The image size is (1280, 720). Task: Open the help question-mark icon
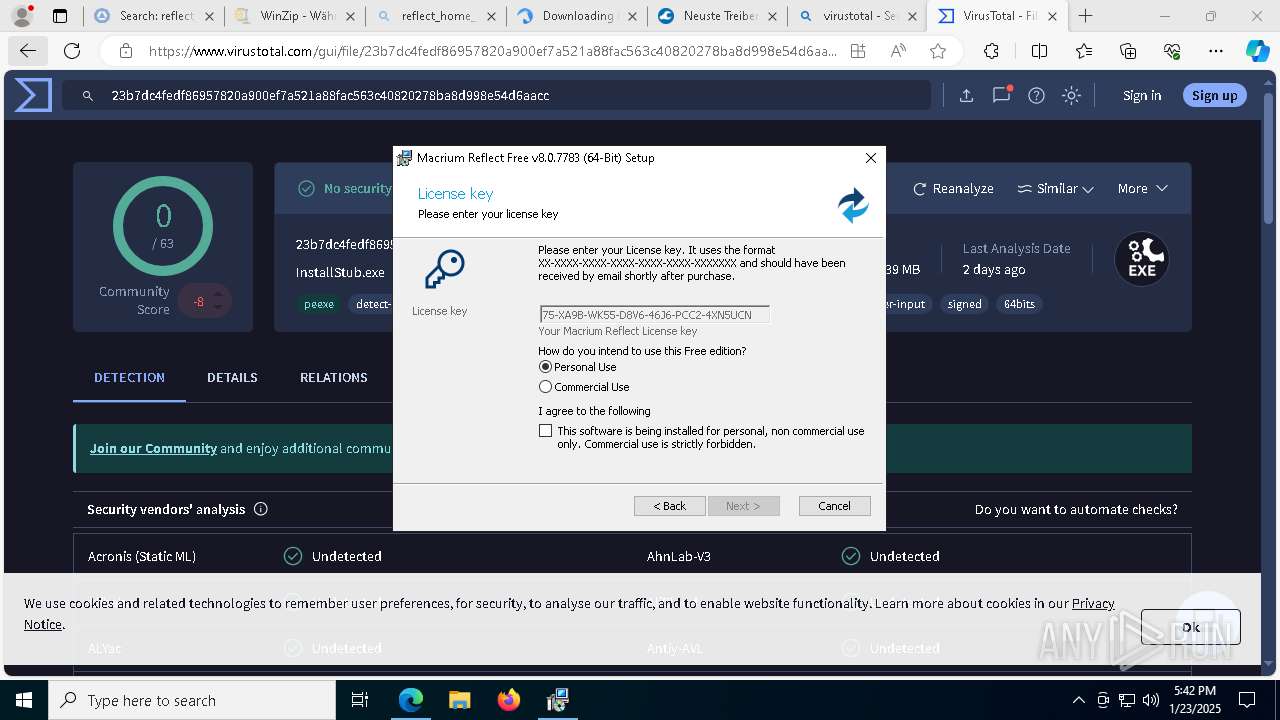pyautogui.click(x=1036, y=95)
